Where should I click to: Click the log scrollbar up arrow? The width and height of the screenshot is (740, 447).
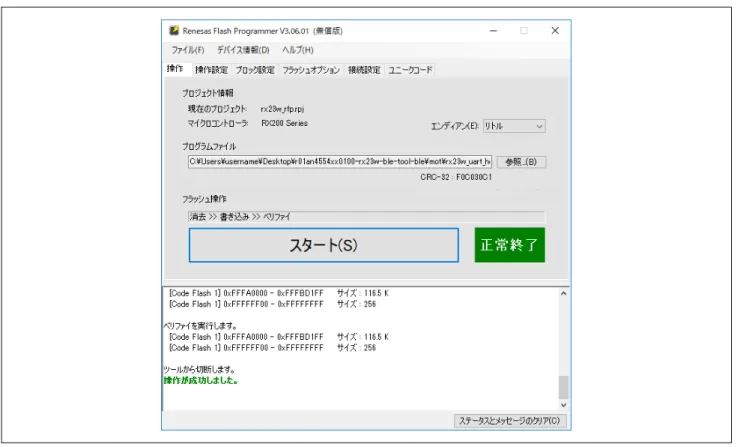[x=563, y=294]
